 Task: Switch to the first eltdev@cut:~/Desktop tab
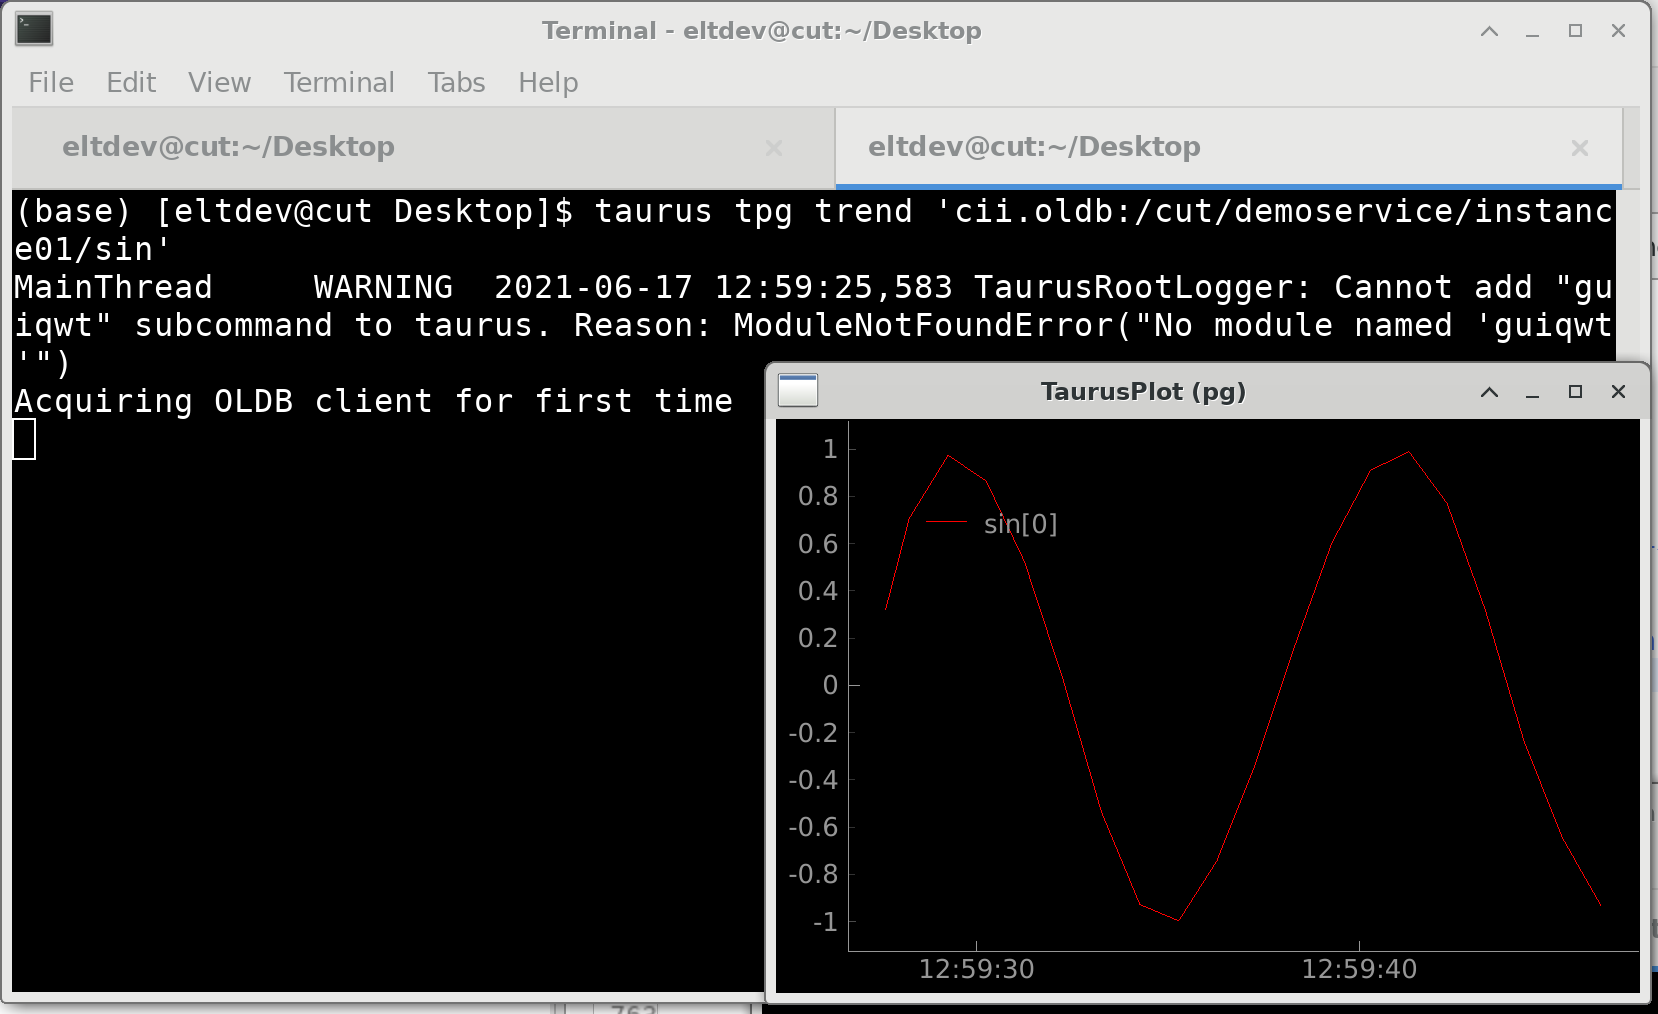tap(230, 146)
